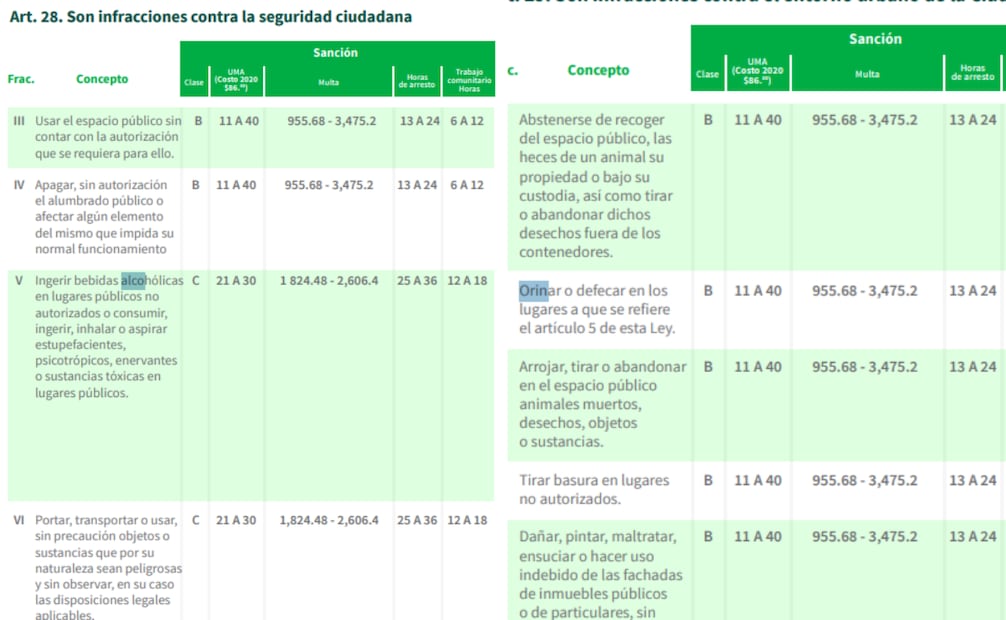
Task: Click the 'Frac.' column header
Action: coord(21,79)
